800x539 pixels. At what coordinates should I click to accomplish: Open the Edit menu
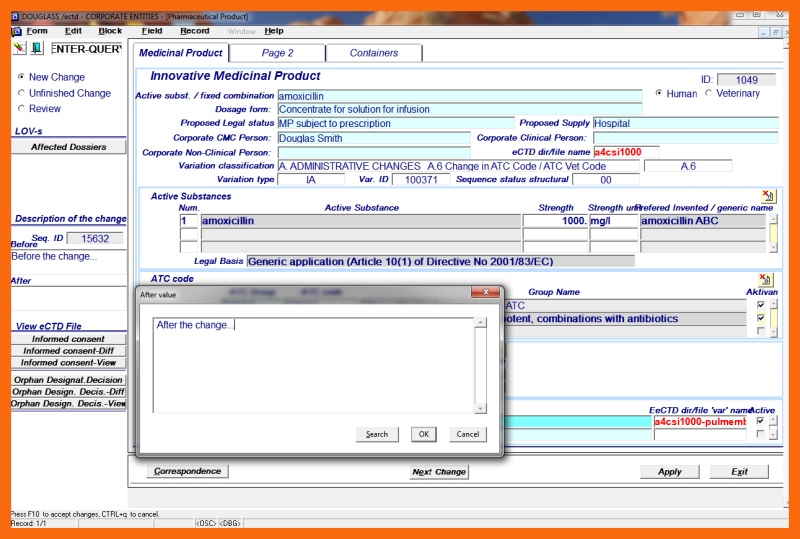click(x=73, y=31)
